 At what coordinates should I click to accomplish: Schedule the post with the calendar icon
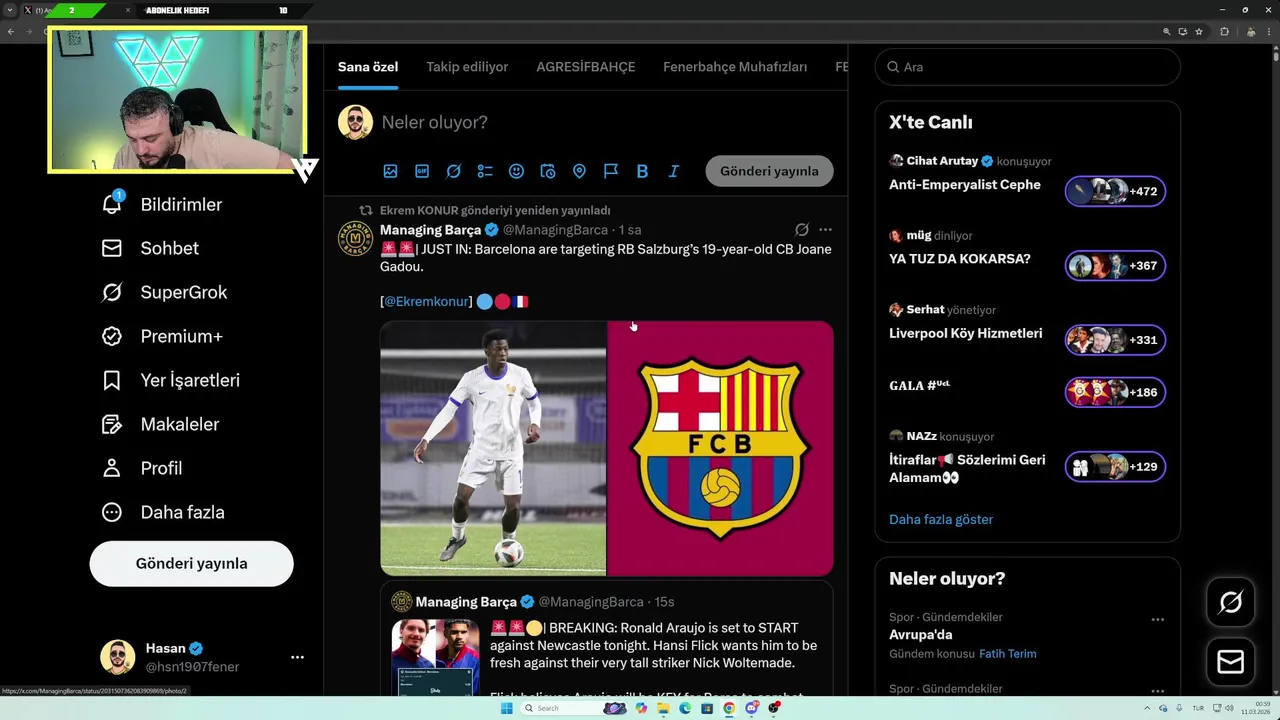(548, 171)
